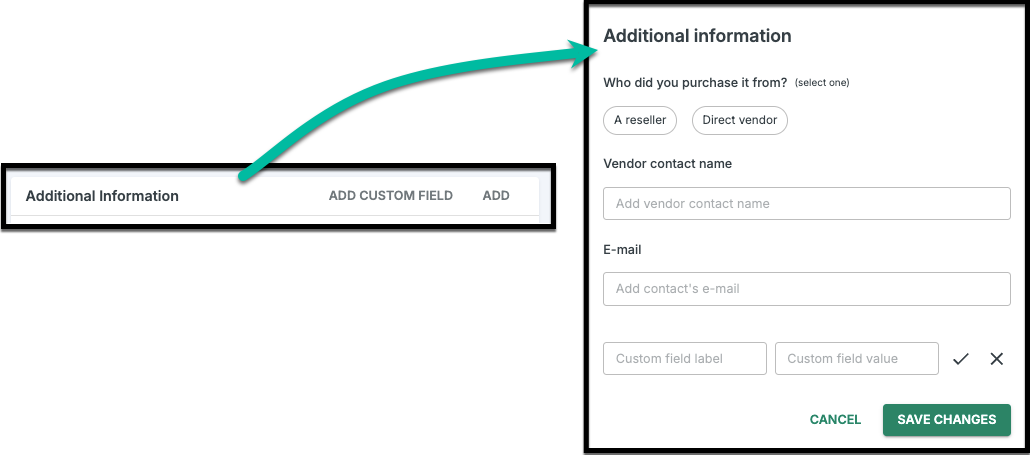
Task: Choose the "Direct vendor" option
Action: [740, 120]
